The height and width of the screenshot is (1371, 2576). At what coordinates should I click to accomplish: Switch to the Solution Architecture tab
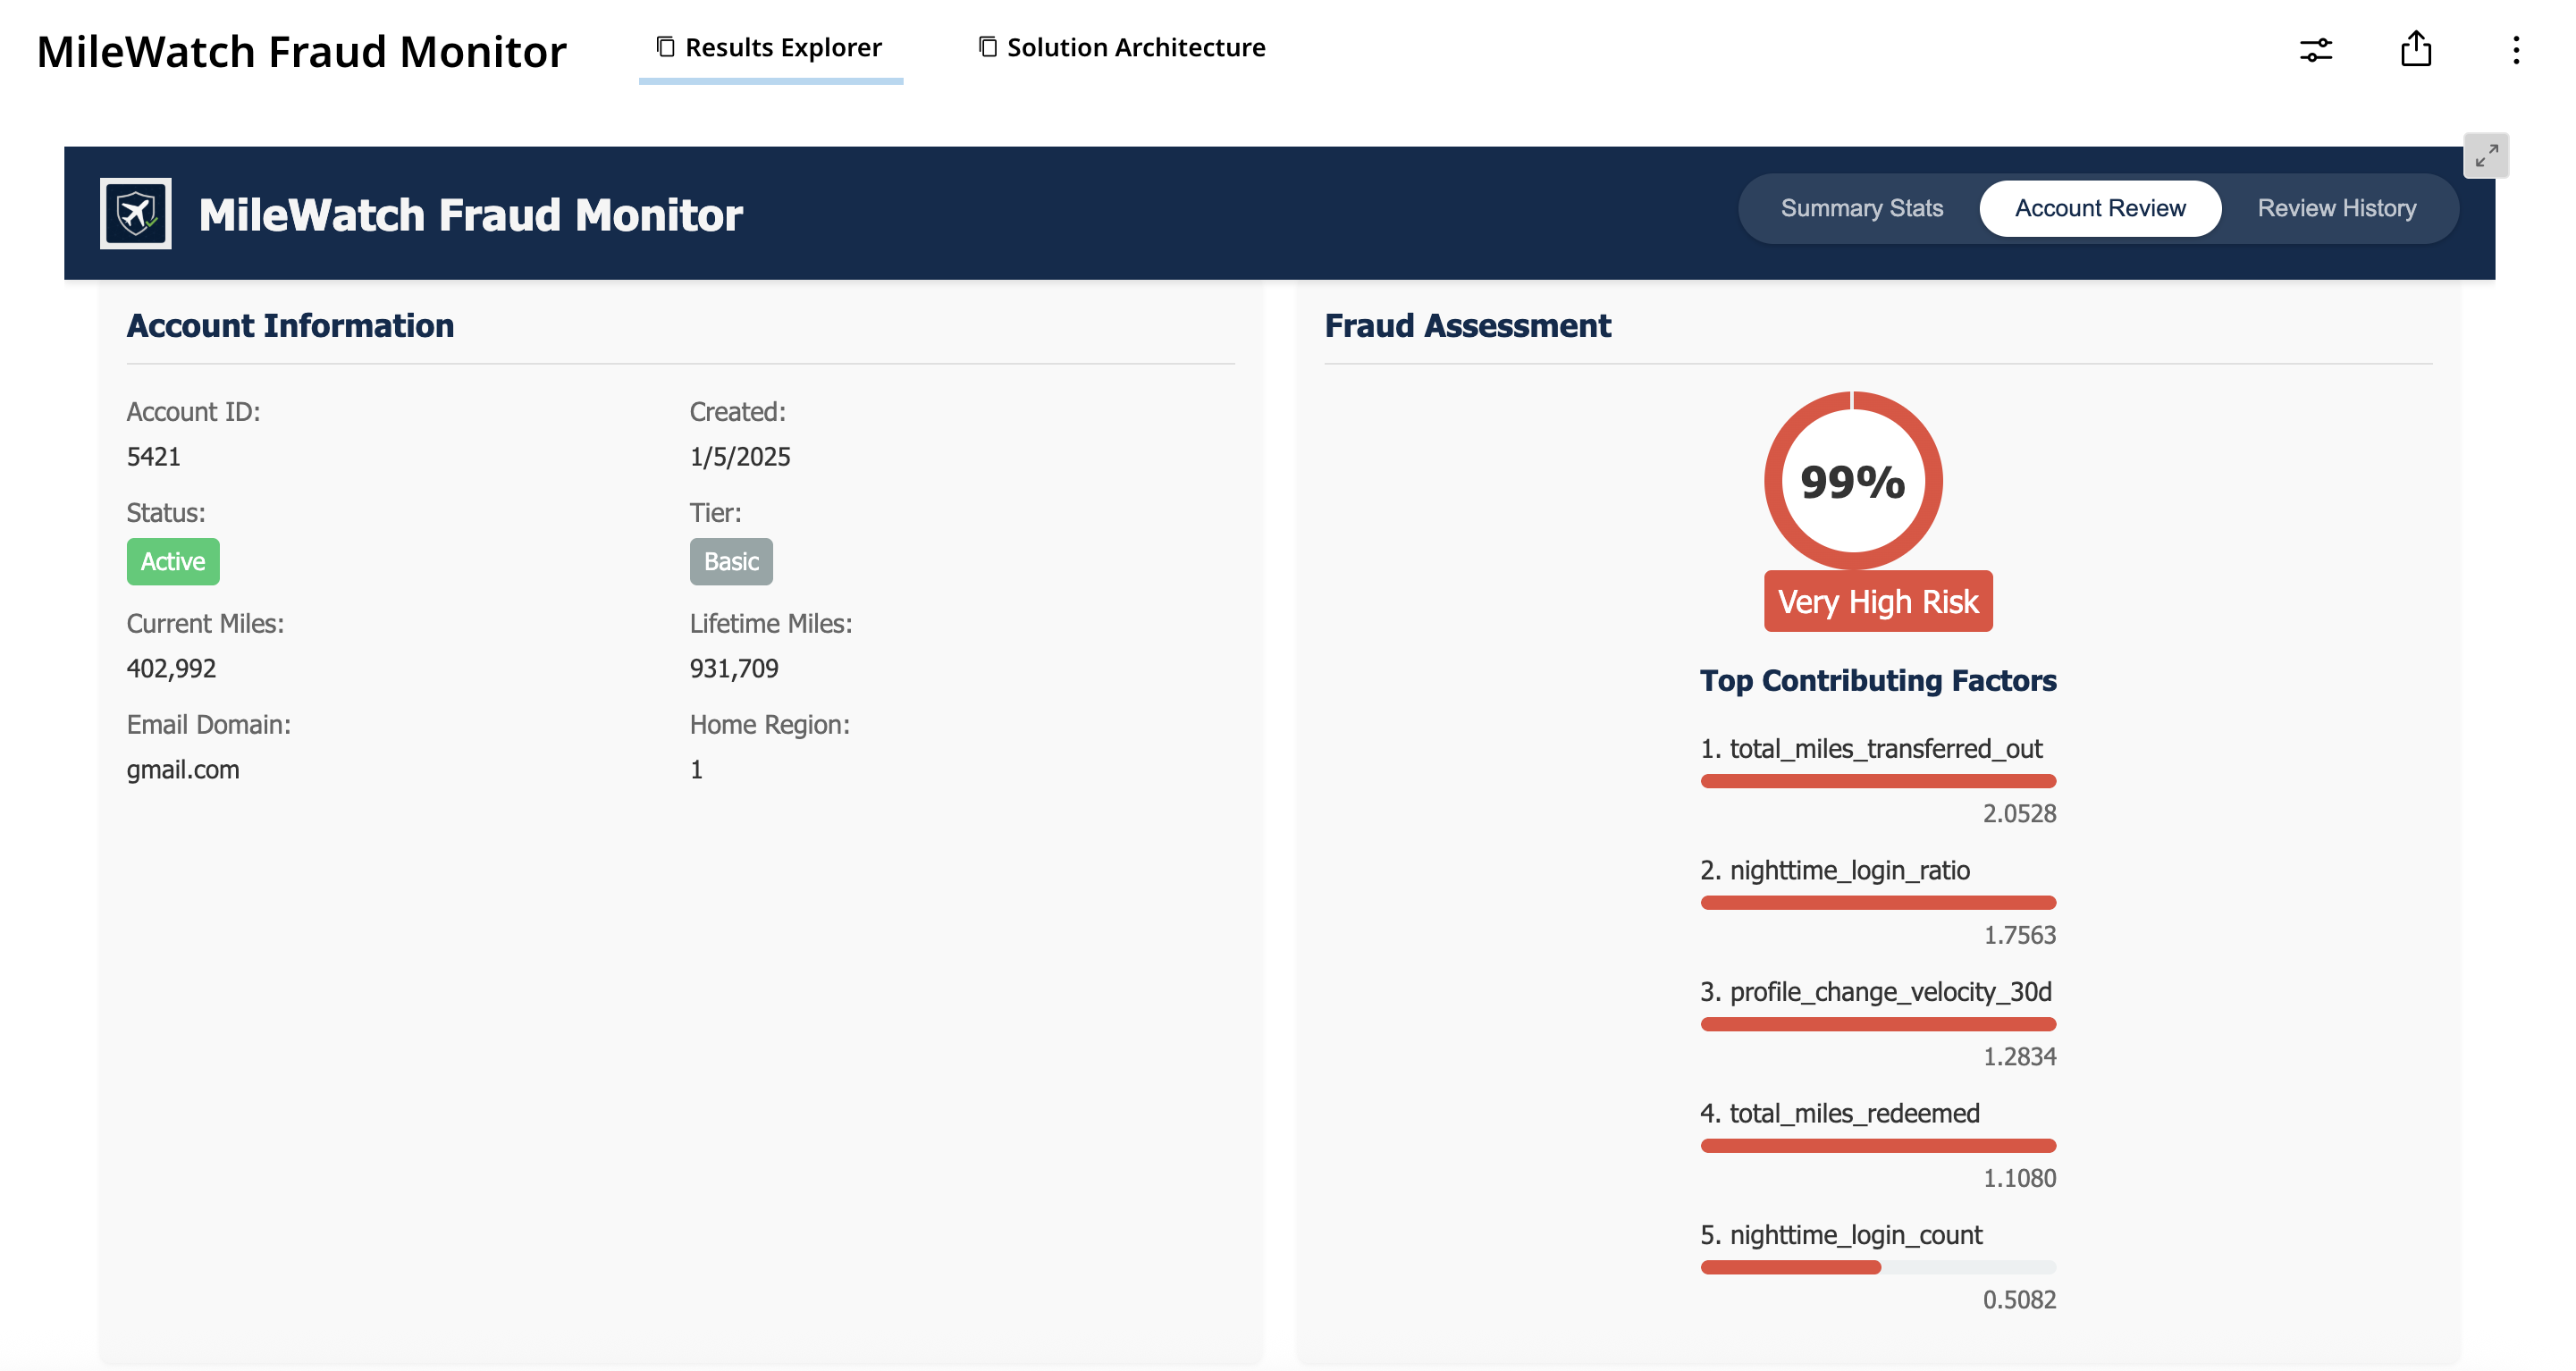(1136, 46)
